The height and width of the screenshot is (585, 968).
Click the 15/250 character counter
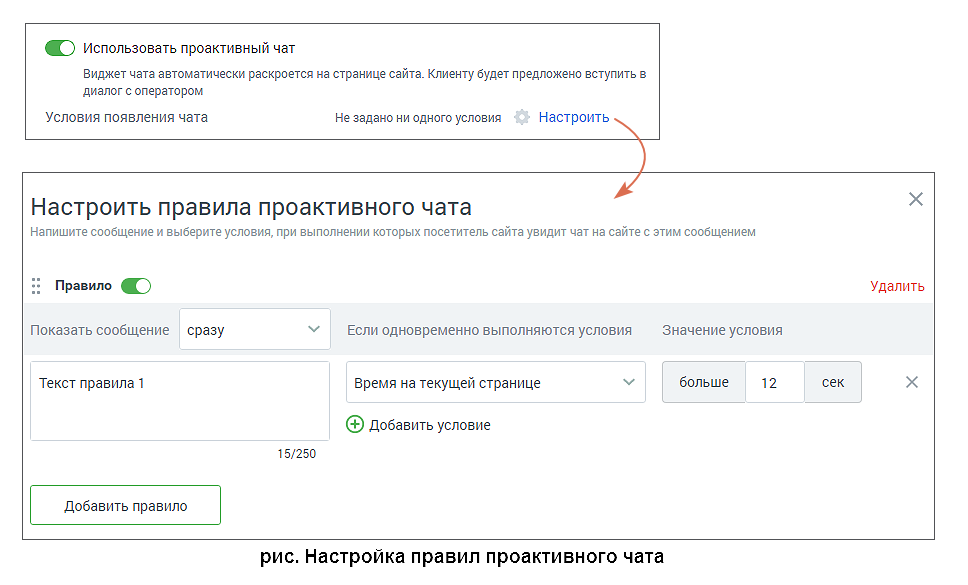pos(296,454)
